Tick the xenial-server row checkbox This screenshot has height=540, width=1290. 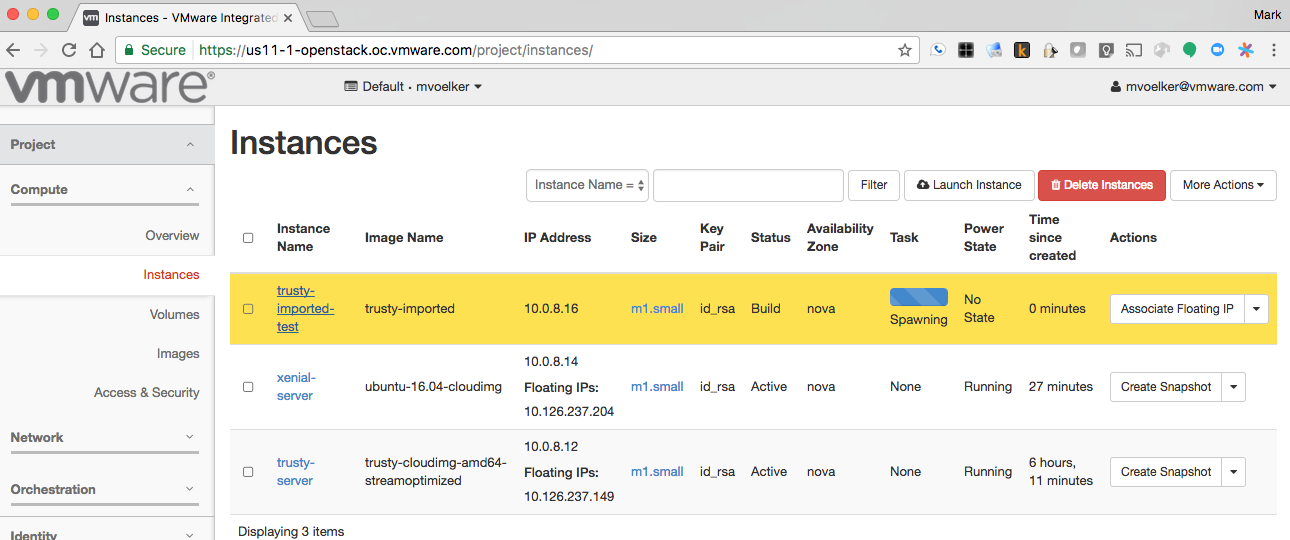pos(248,387)
